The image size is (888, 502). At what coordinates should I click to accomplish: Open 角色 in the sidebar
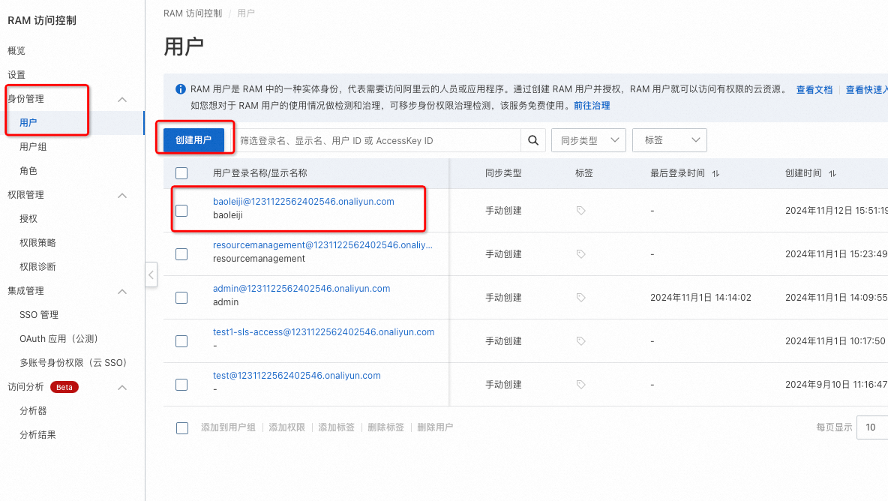28,171
